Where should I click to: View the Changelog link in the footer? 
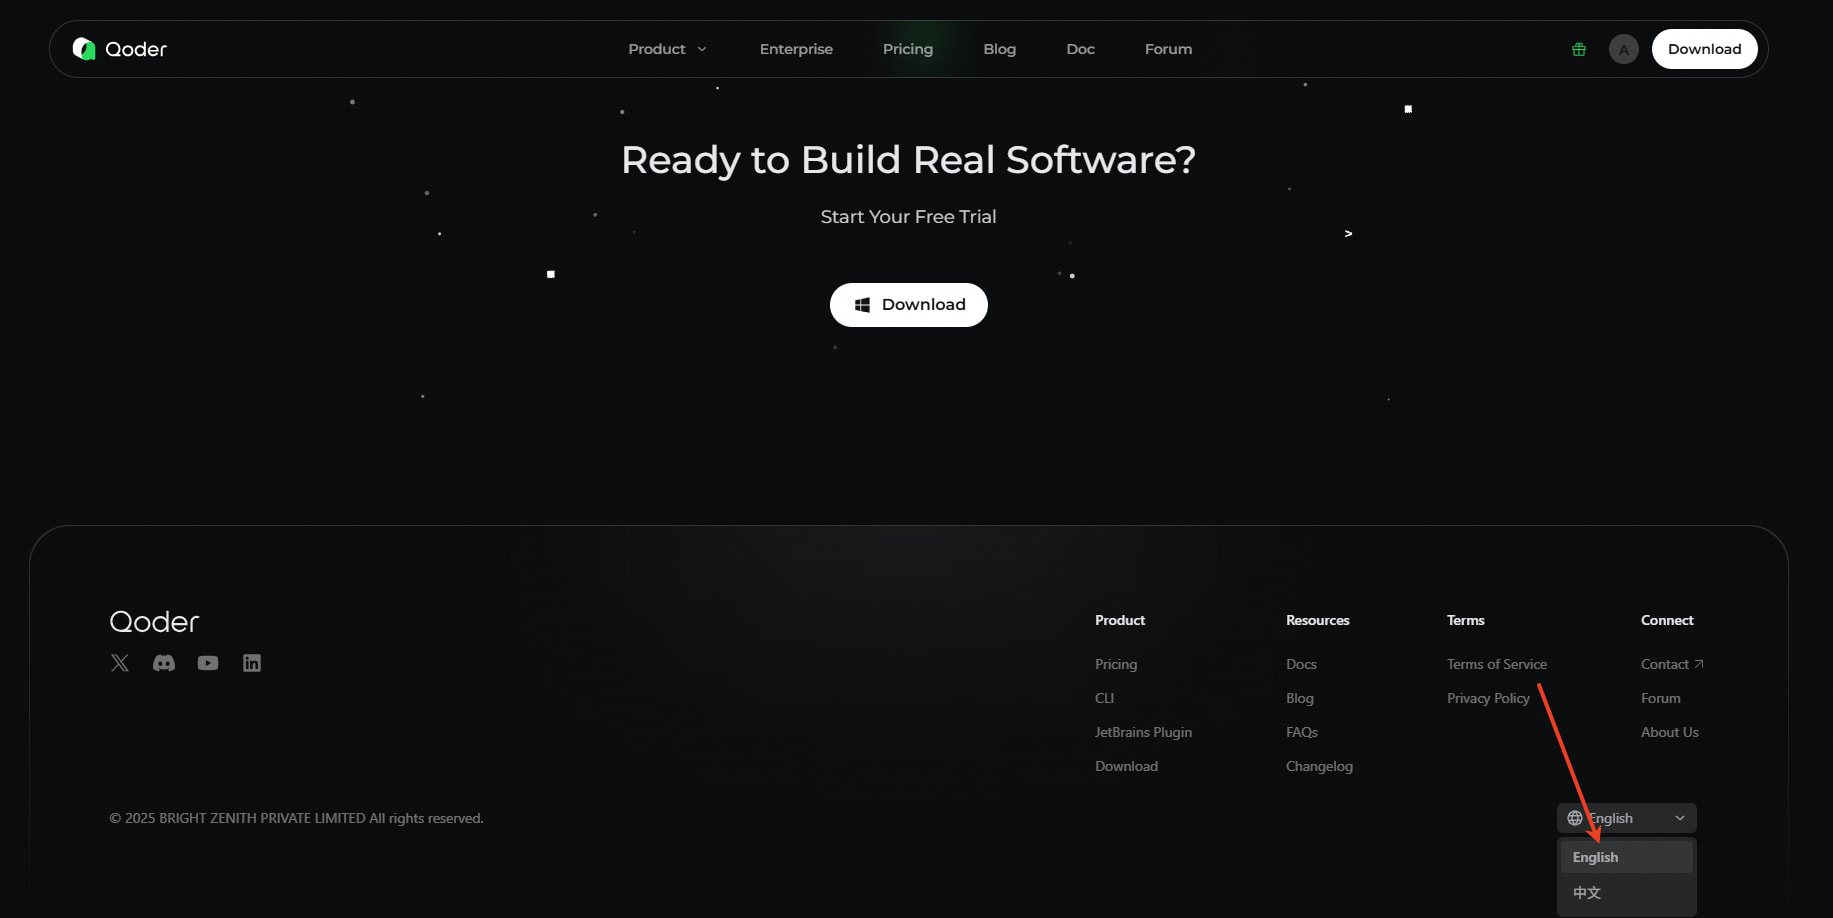click(x=1320, y=766)
